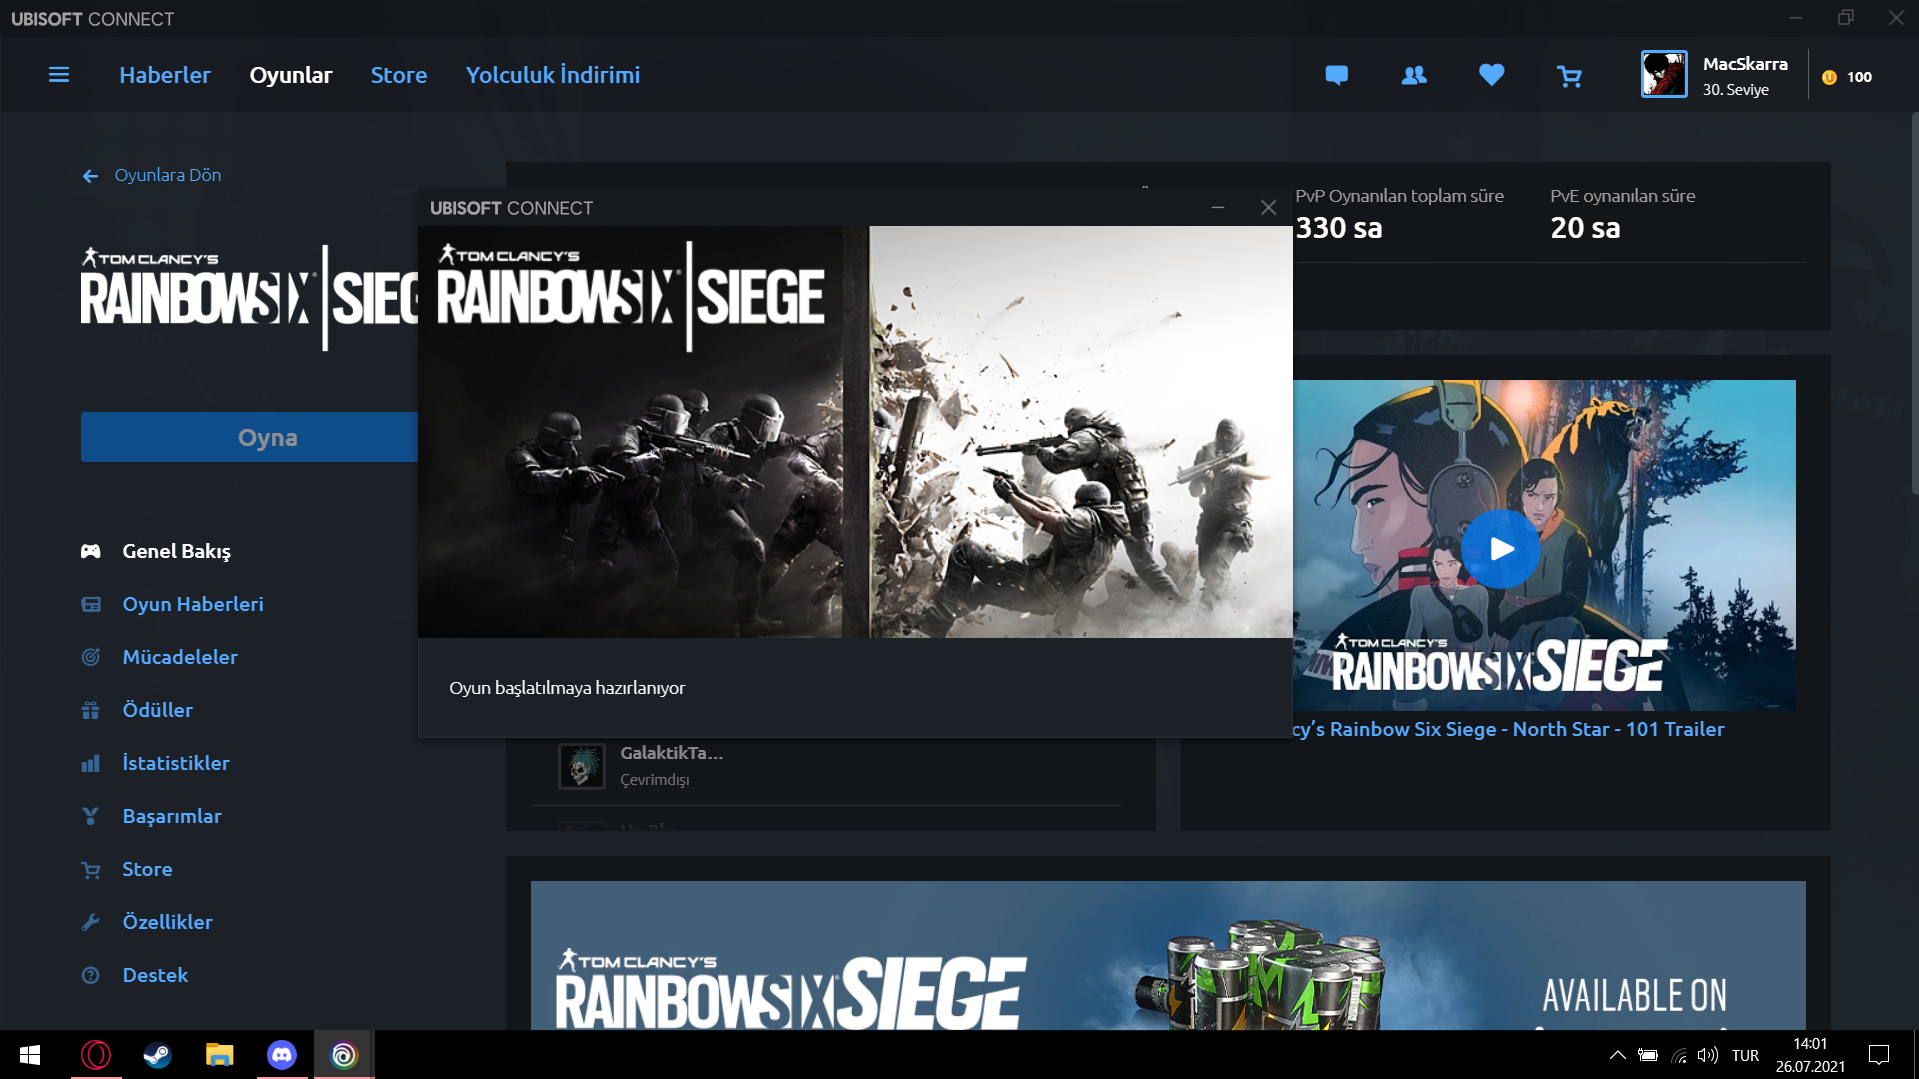Open the hamburger menu
Screen dimensions: 1919x1079
coord(59,75)
